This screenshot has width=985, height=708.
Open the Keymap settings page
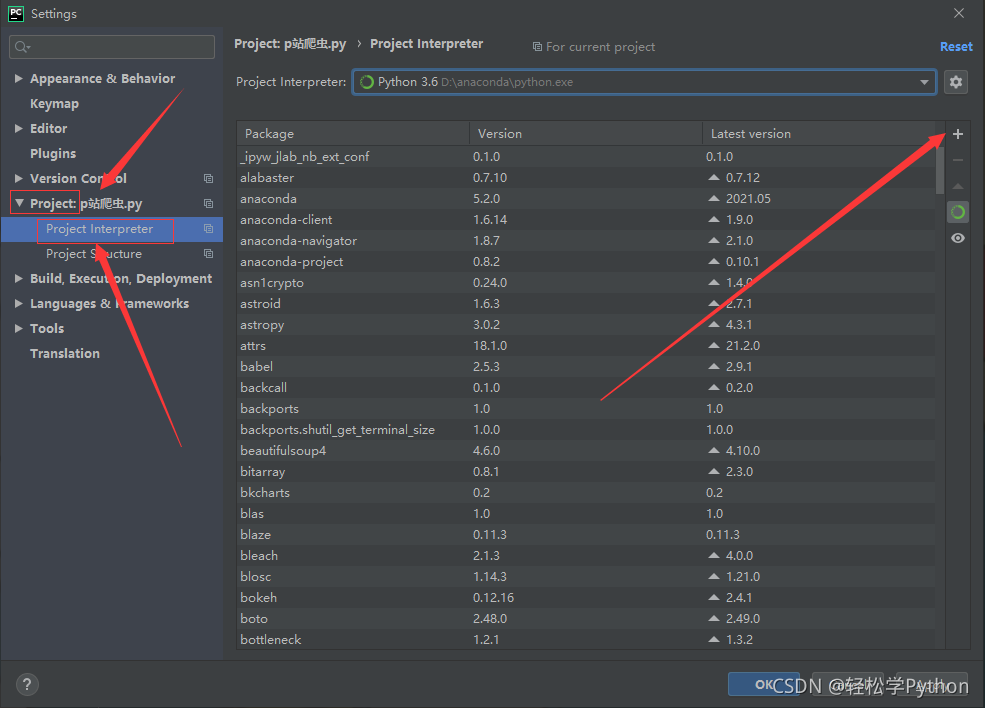click(55, 104)
